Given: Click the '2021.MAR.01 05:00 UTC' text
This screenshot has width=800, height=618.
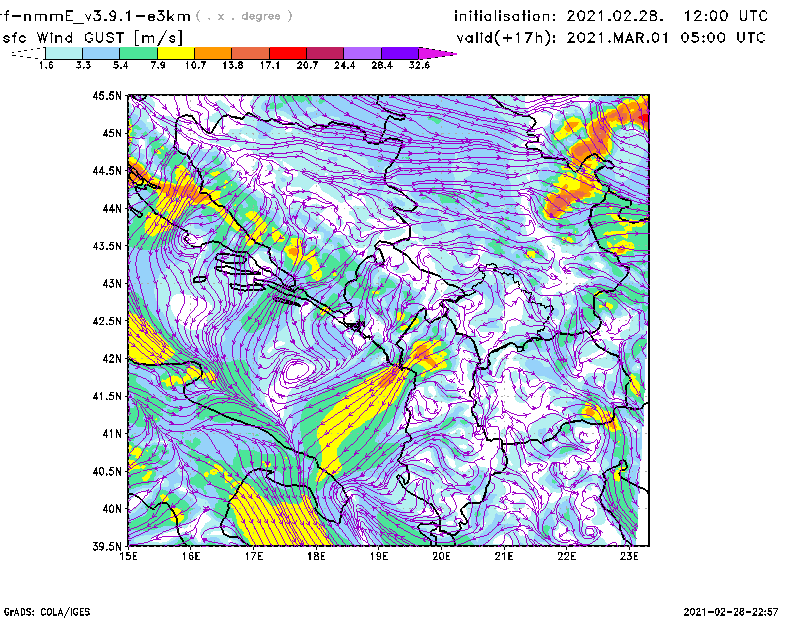Looking at the screenshot, I should (x=666, y=38).
